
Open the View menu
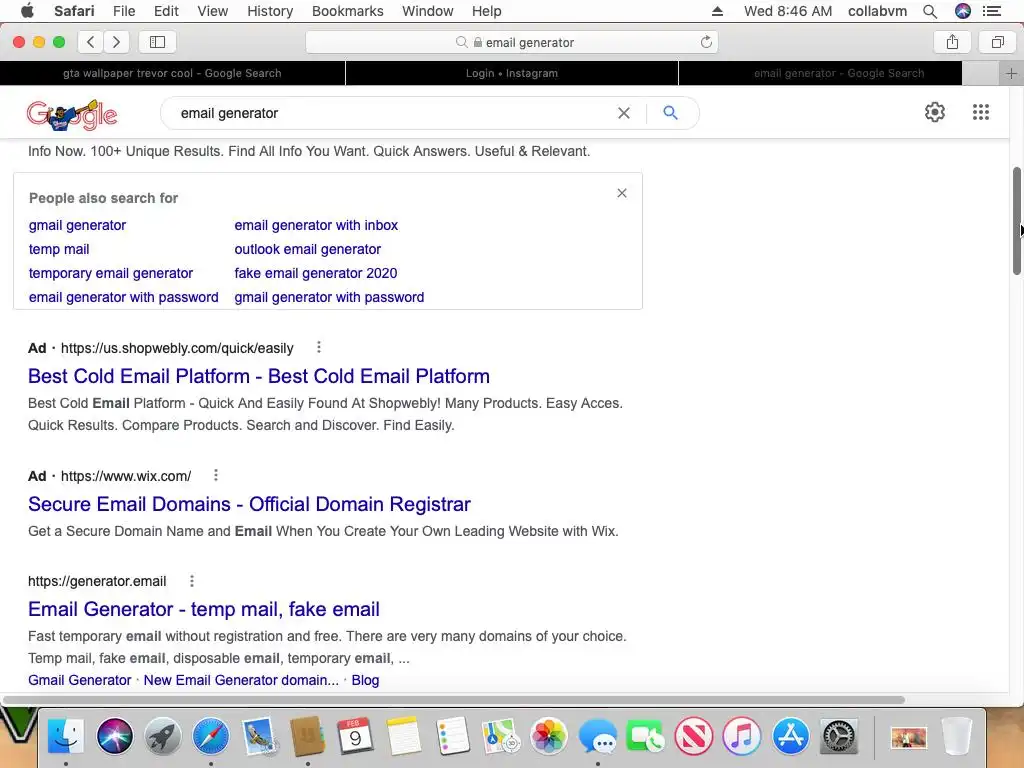tap(212, 11)
